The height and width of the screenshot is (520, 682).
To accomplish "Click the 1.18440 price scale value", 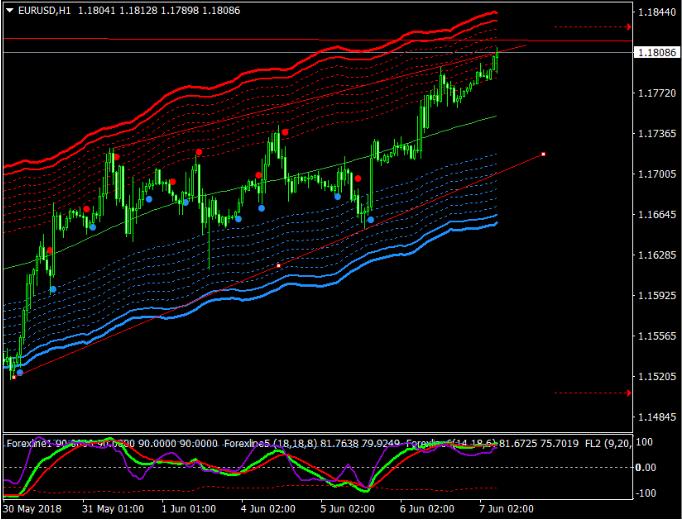I will (x=656, y=13).
